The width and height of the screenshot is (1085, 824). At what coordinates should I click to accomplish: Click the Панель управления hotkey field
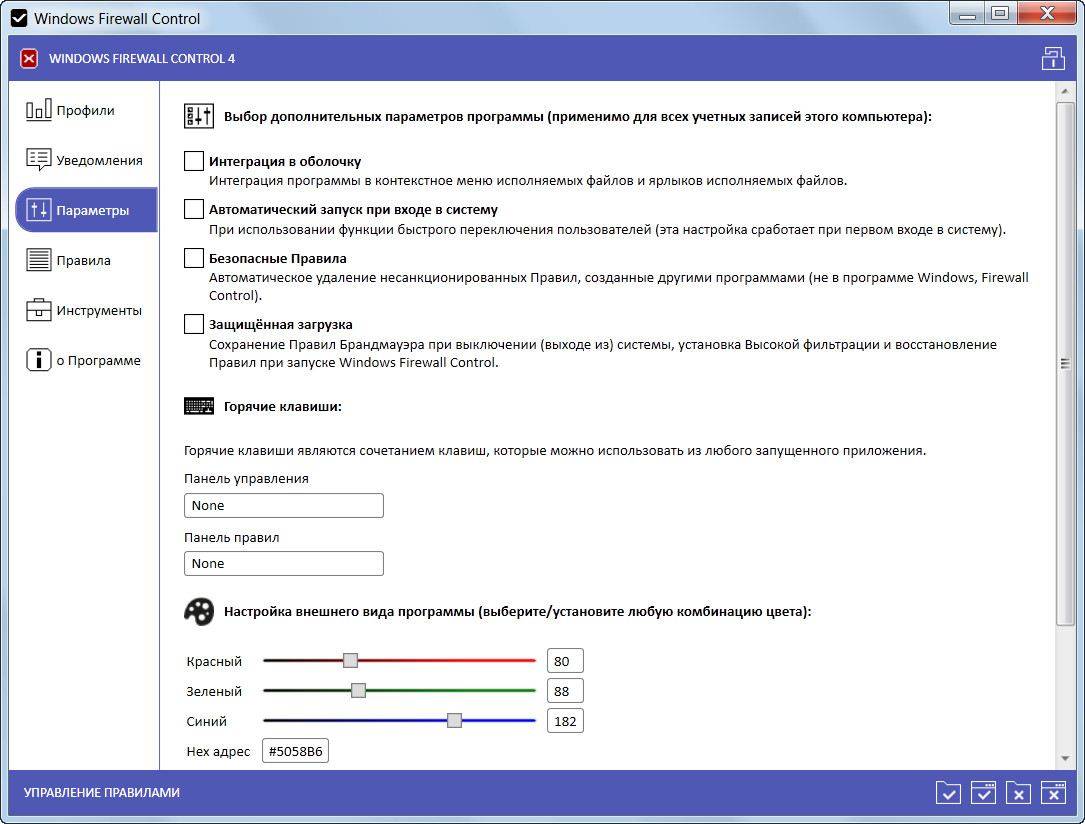[x=284, y=506]
